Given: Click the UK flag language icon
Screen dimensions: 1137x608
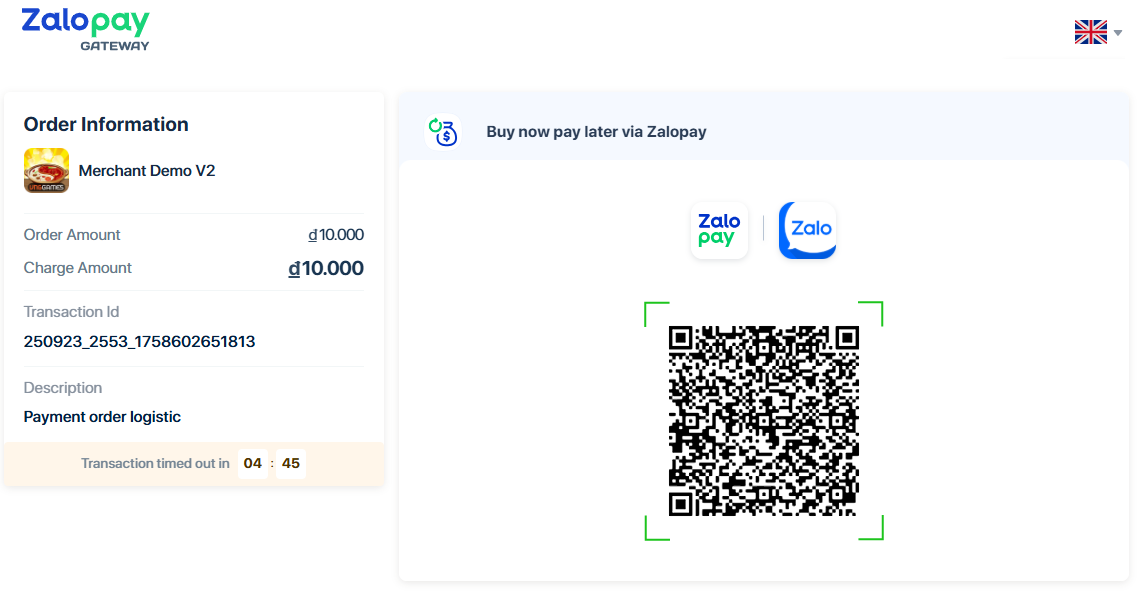Looking at the screenshot, I should [1090, 32].
